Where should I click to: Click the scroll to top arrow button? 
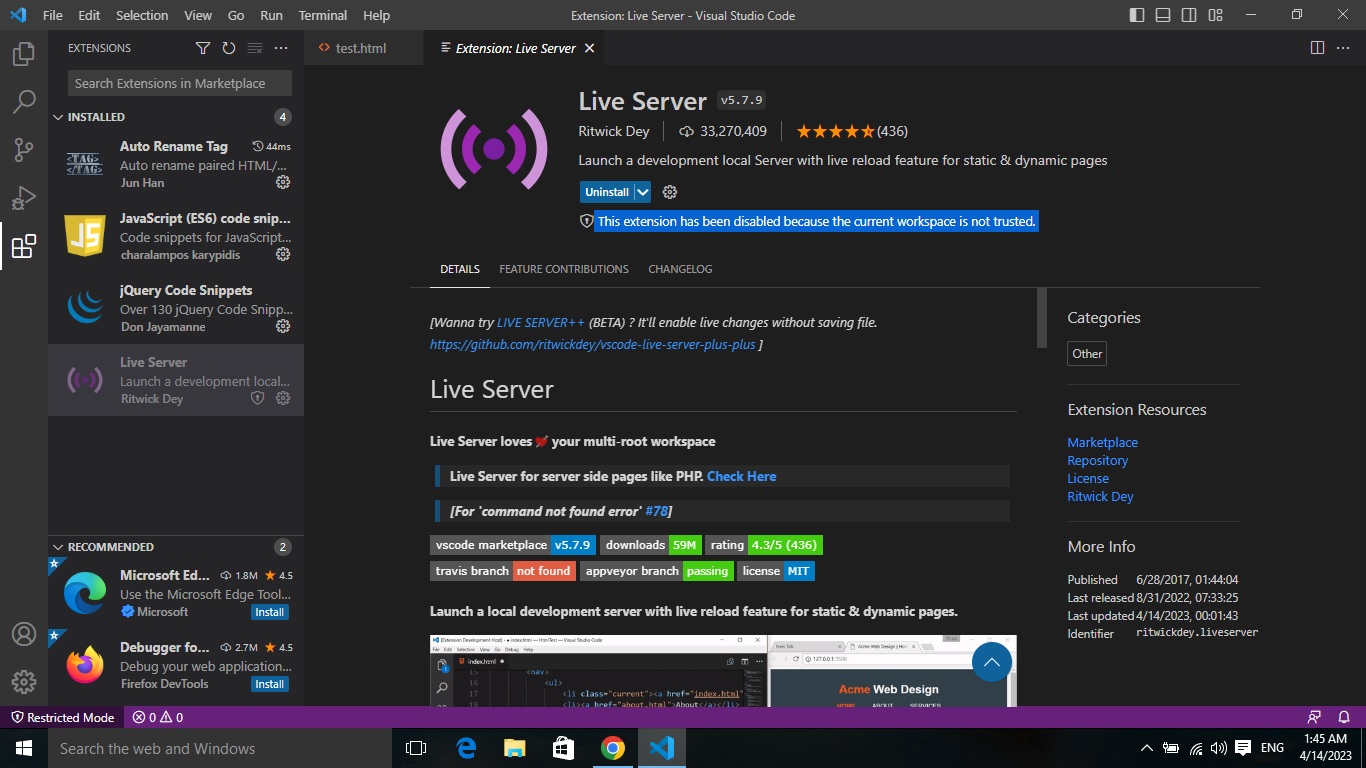pos(992,662)
